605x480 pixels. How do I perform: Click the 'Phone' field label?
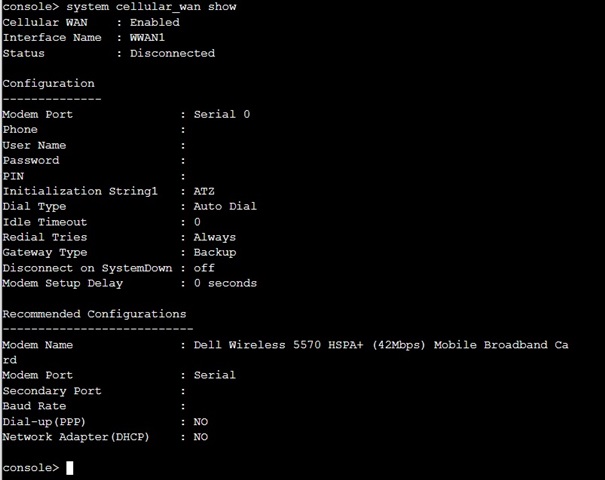(20, 130)
